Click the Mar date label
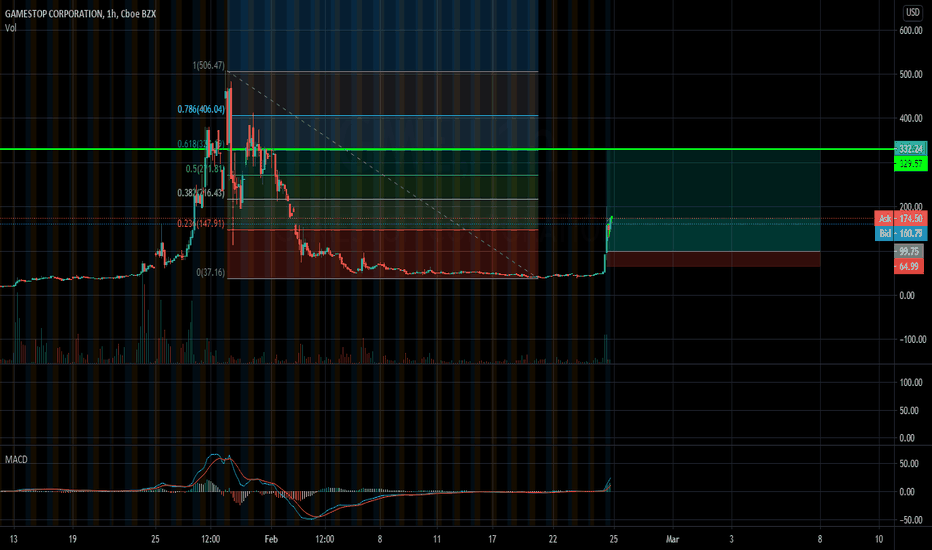Viewport: 932px width, 550px height. [x=672, y=539]
